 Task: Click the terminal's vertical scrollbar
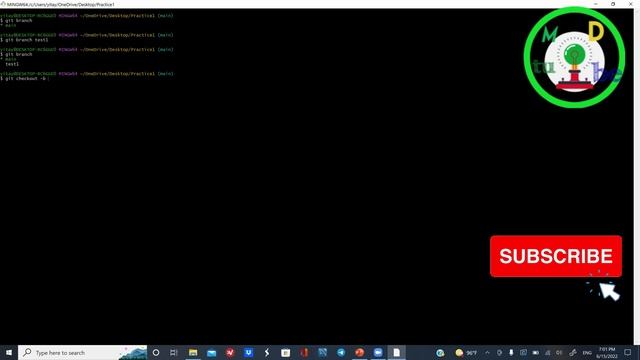pyautogui.click(x=636, y=177)
